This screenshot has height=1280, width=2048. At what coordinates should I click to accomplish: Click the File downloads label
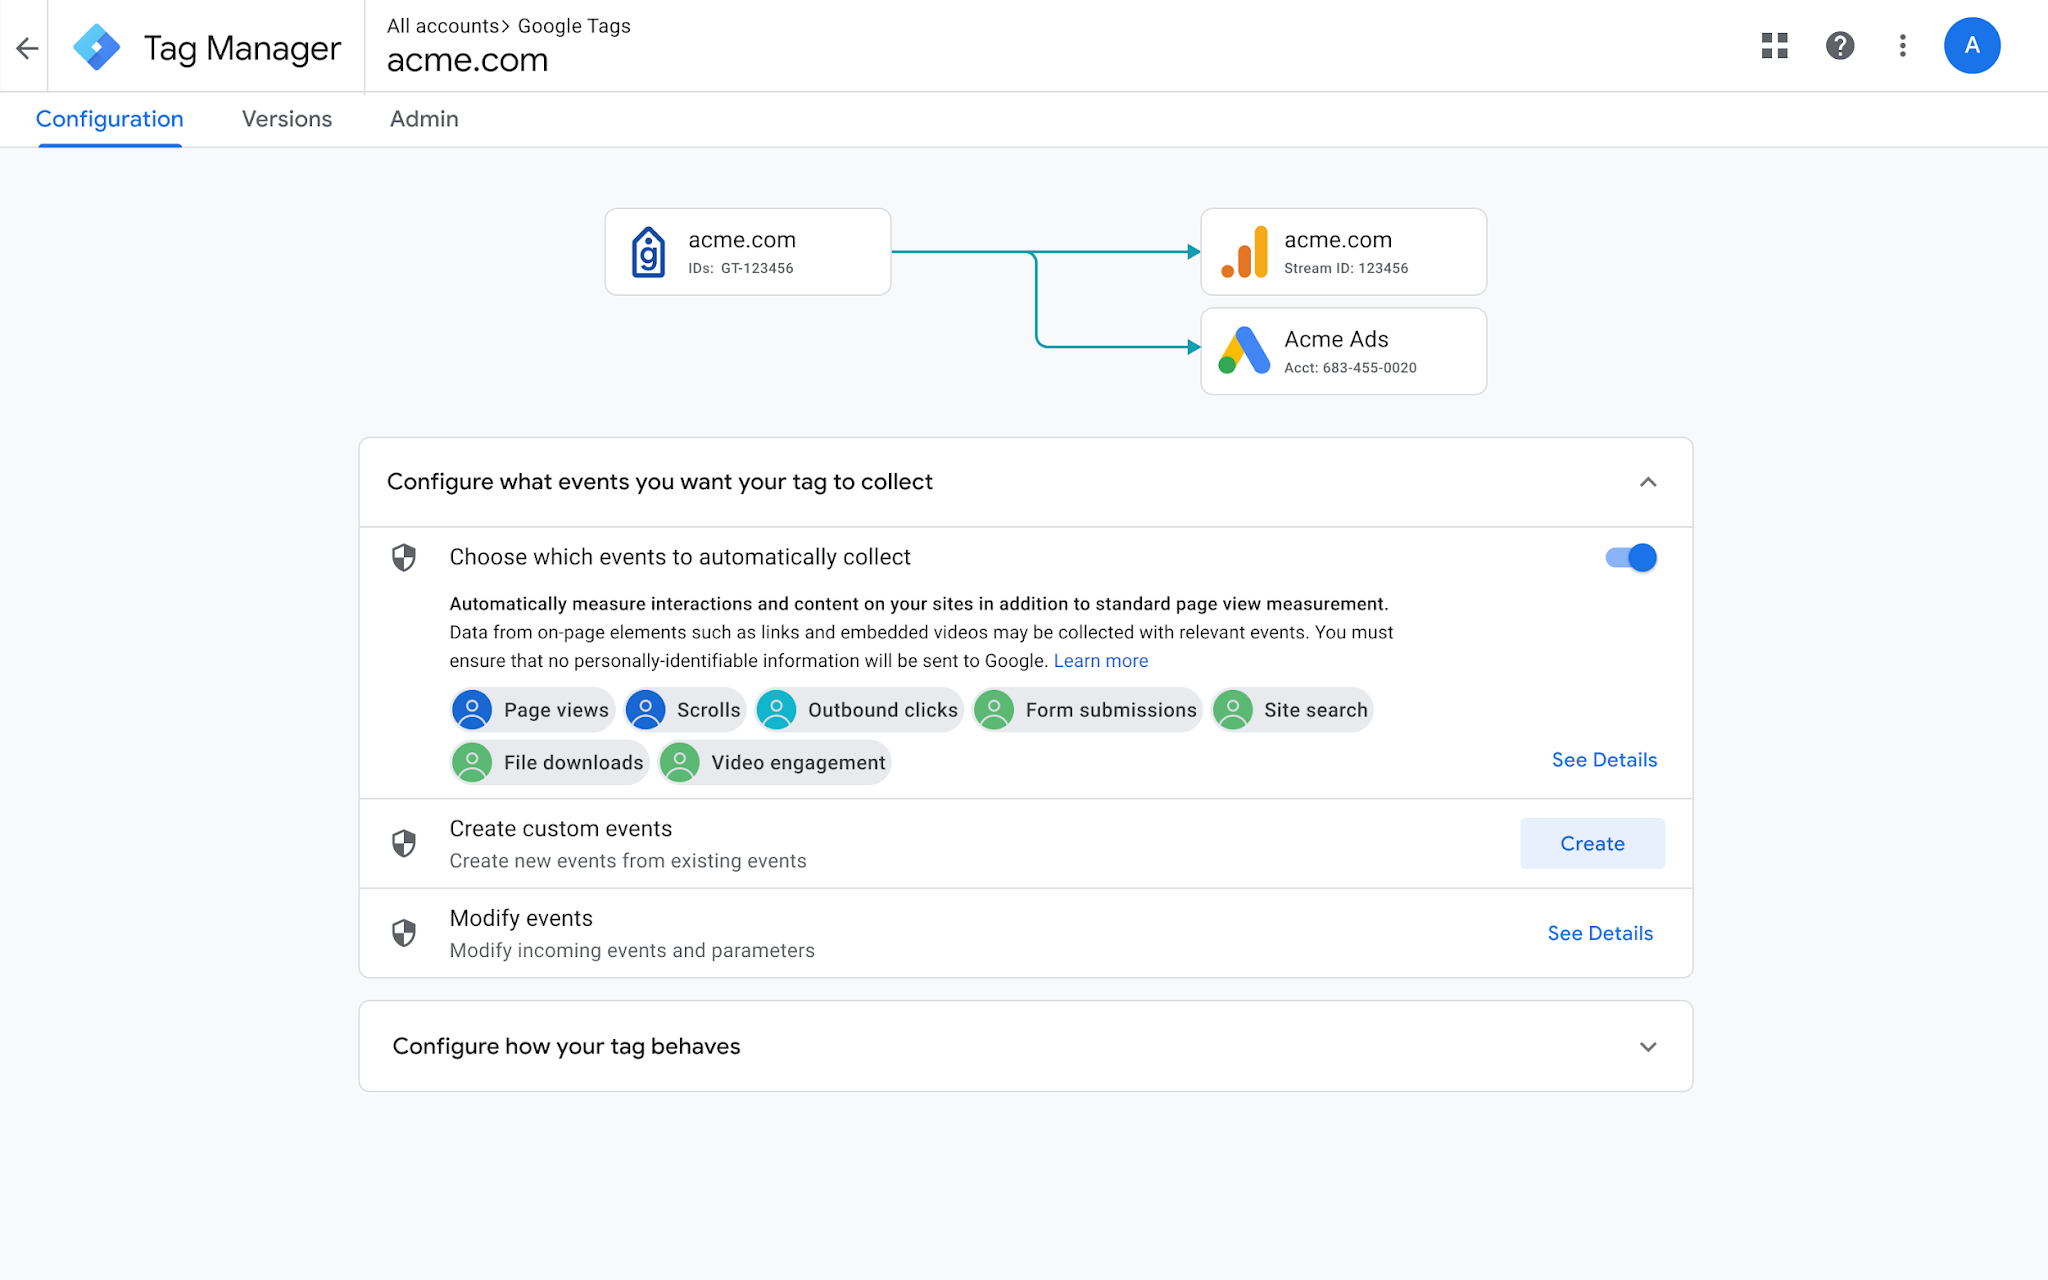(x=574, y=763)
